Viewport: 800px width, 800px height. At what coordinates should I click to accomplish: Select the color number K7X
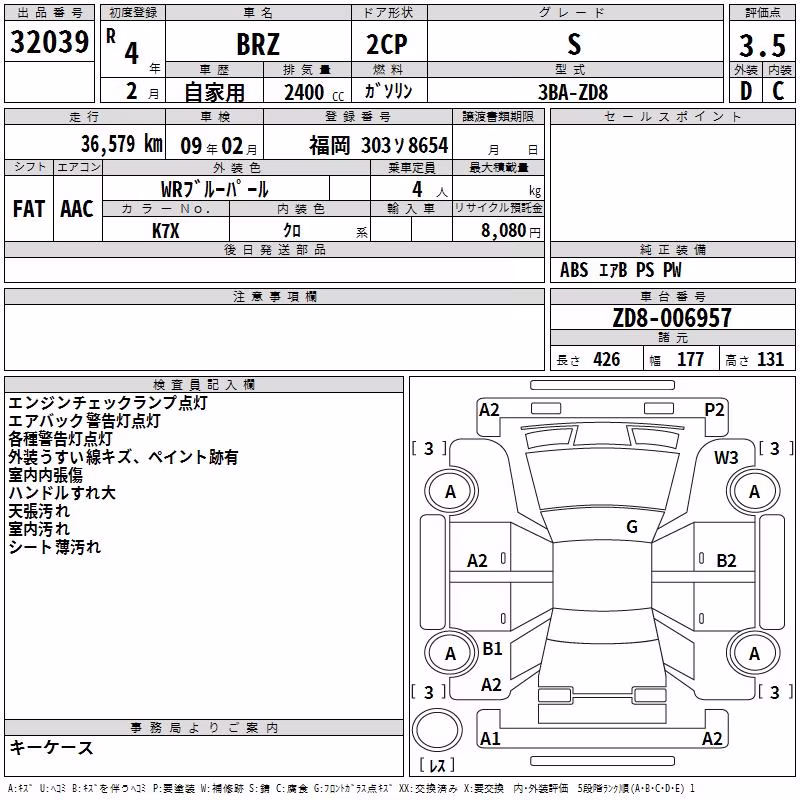coord(166,231)
